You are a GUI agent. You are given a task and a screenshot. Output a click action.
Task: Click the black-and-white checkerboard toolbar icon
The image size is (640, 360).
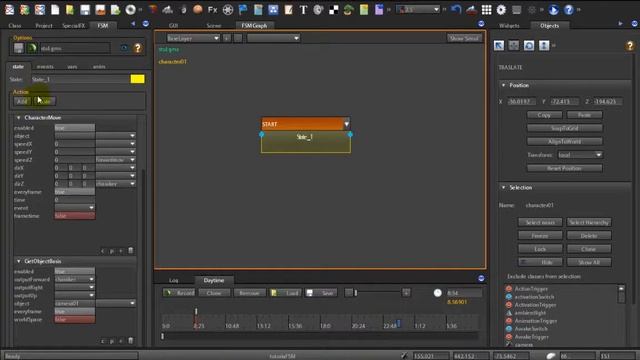333,9
